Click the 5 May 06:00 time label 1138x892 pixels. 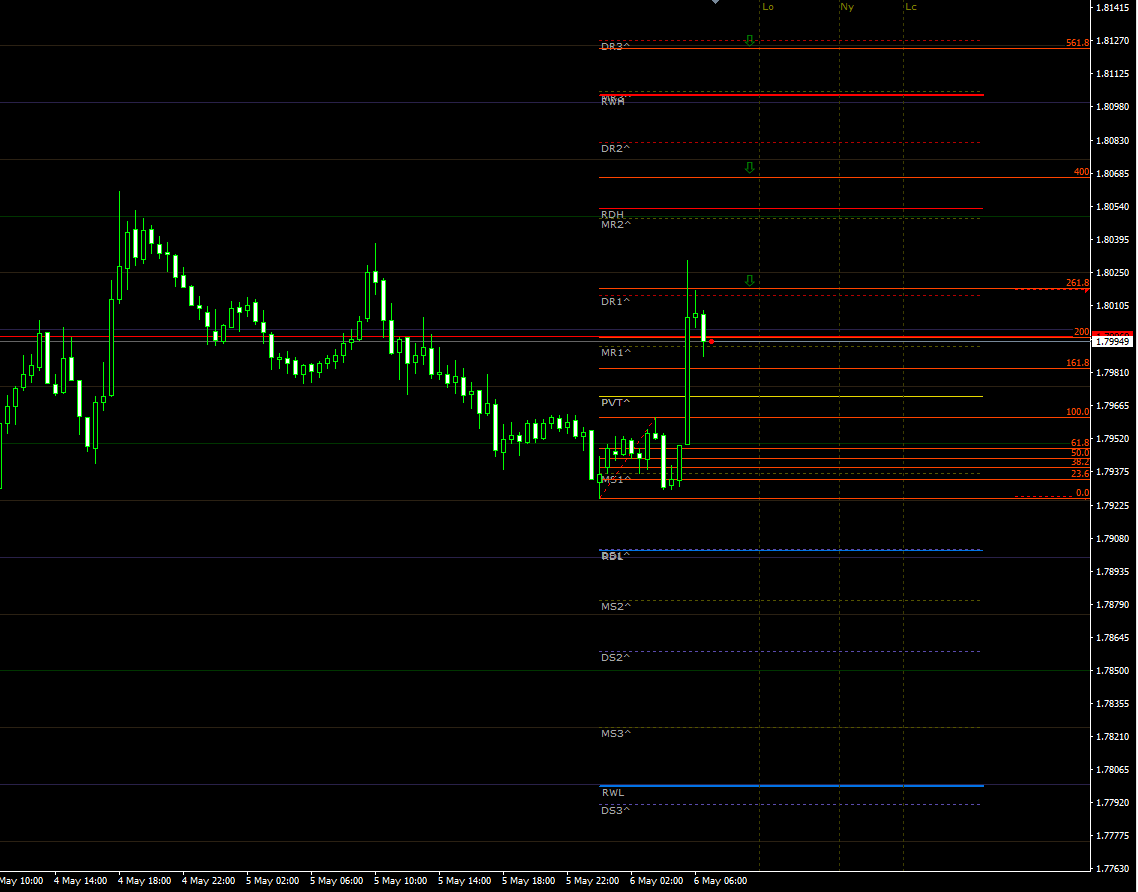tap(336, 881)
